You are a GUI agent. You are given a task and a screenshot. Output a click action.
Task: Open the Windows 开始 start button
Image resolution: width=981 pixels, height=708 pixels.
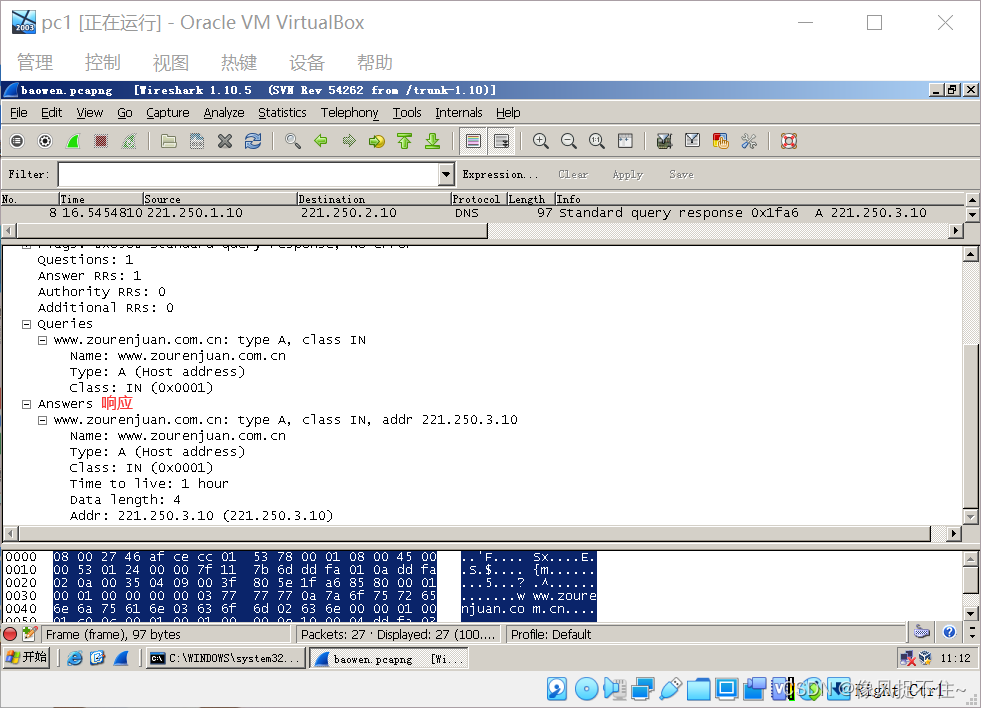pyautogui.click(x=26, y=657)
